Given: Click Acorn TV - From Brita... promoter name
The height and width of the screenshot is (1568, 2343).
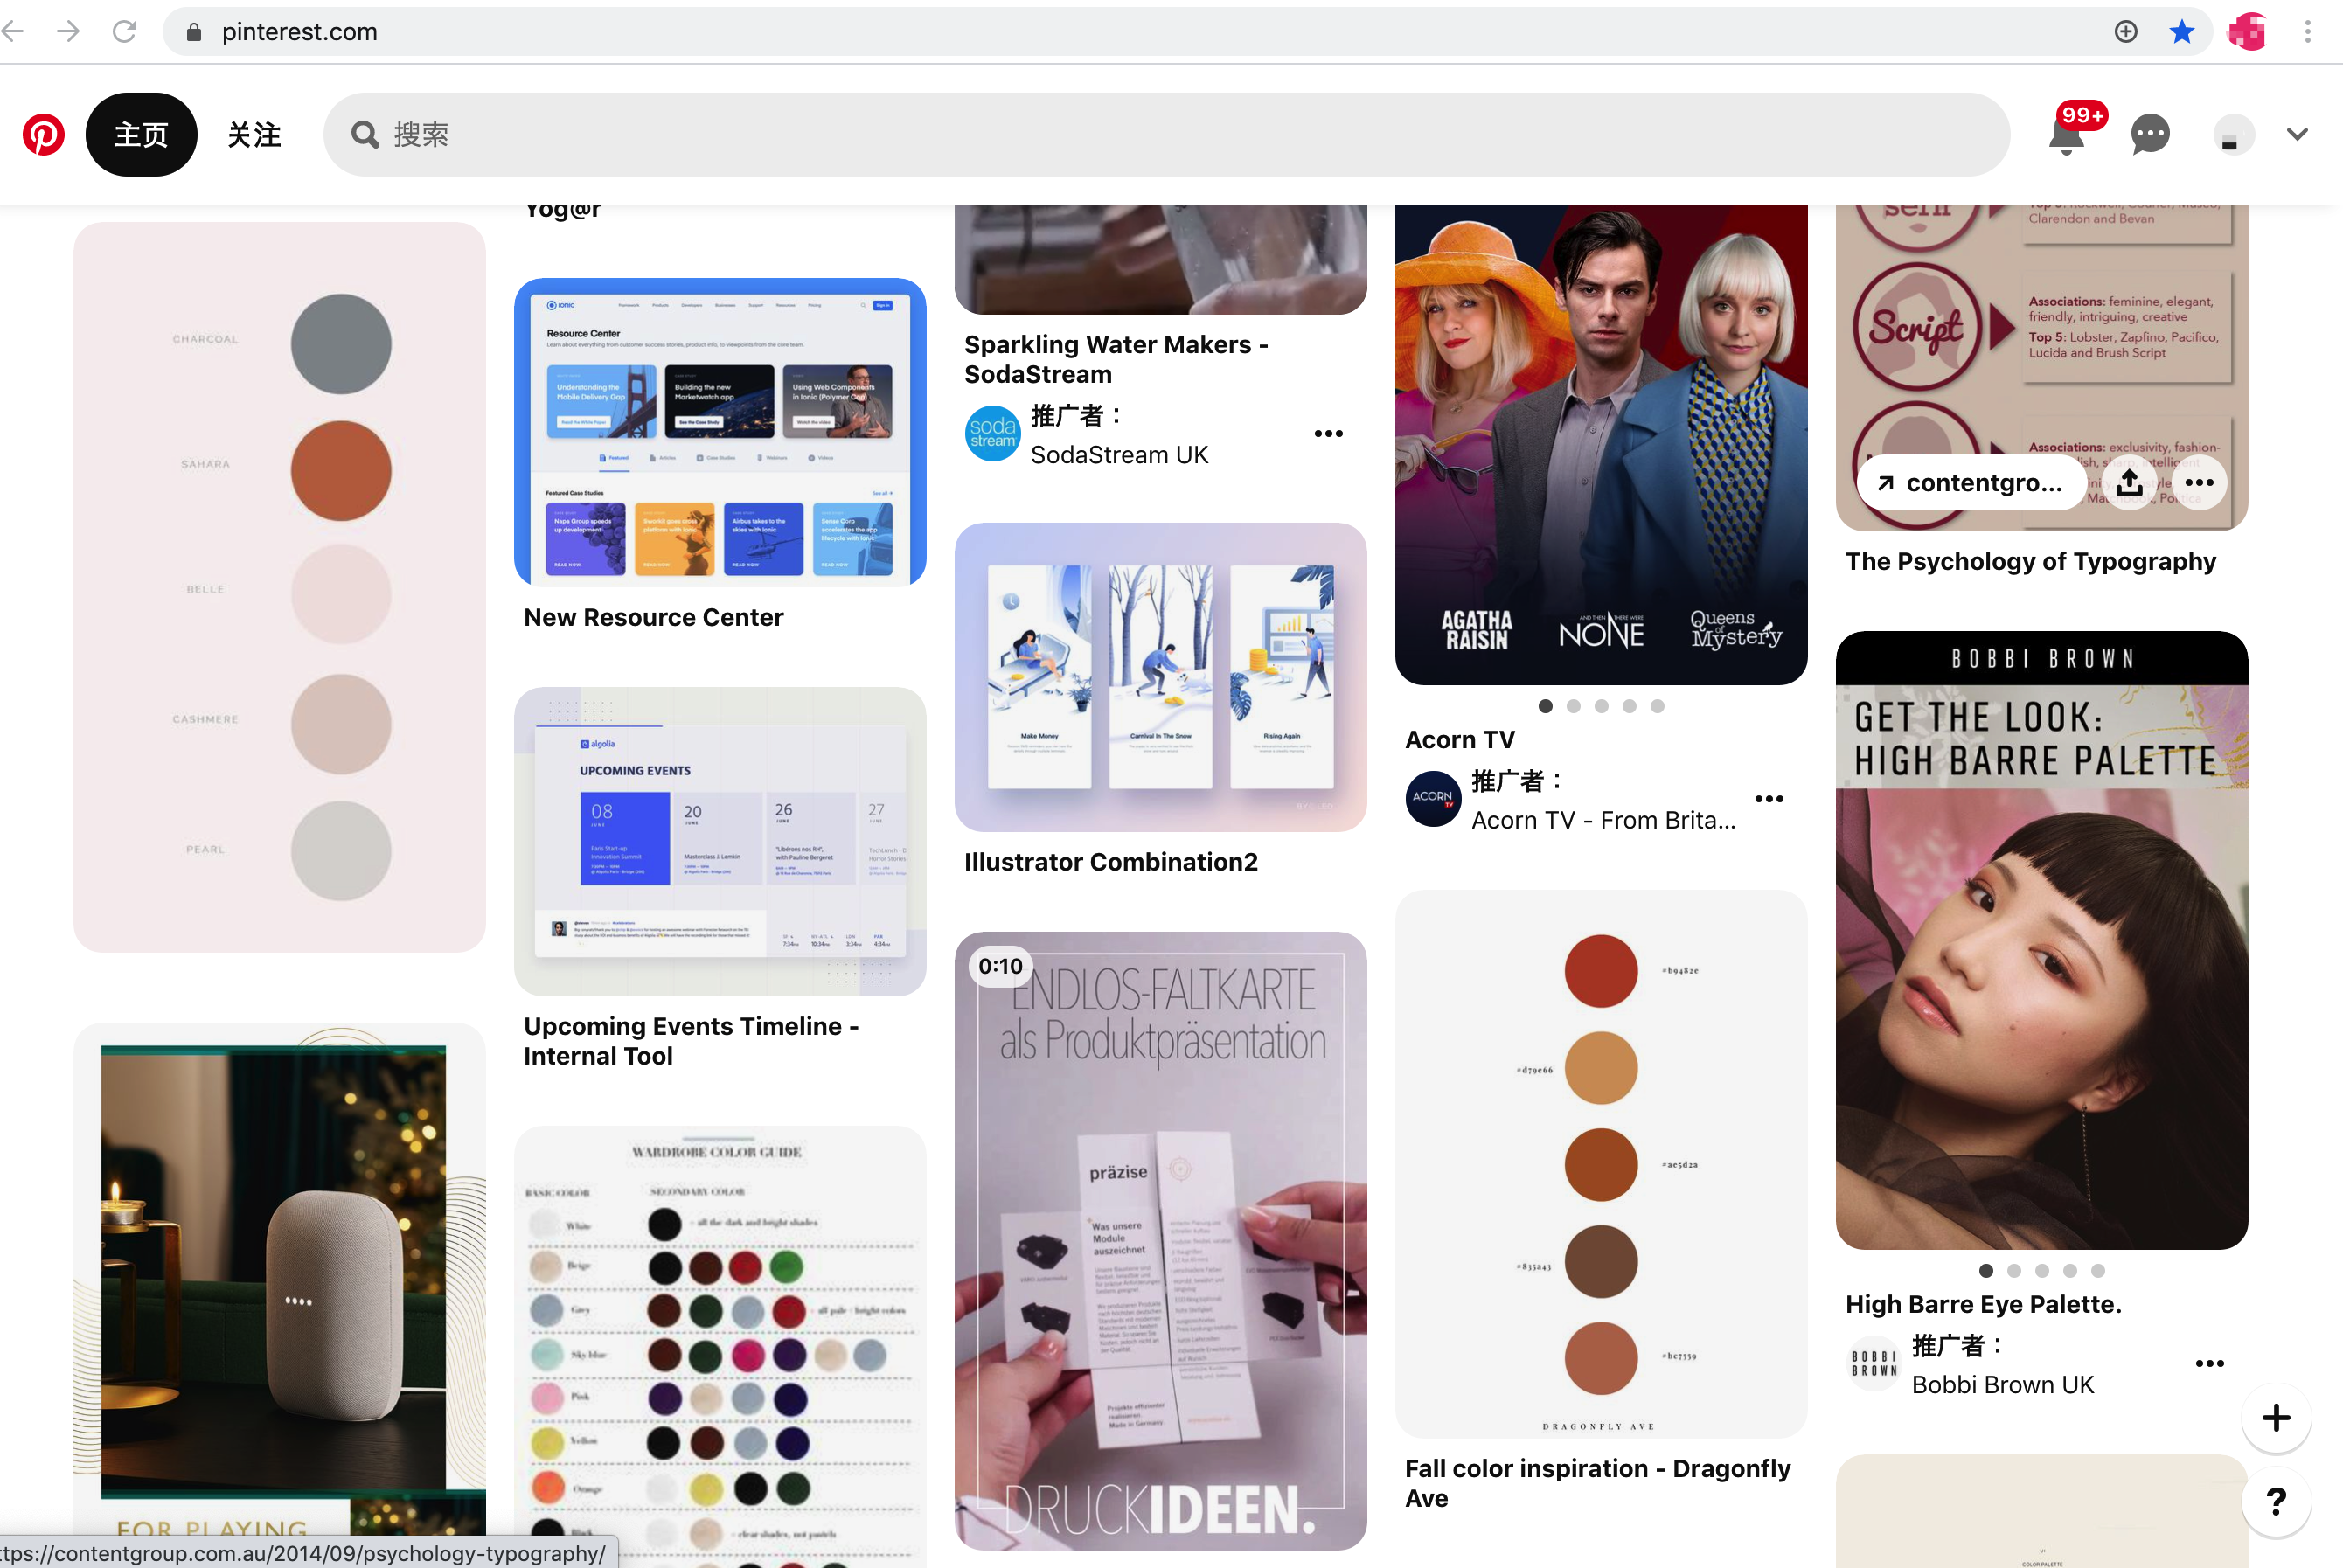Looking at the screenshot, I should click(1604, 820).
